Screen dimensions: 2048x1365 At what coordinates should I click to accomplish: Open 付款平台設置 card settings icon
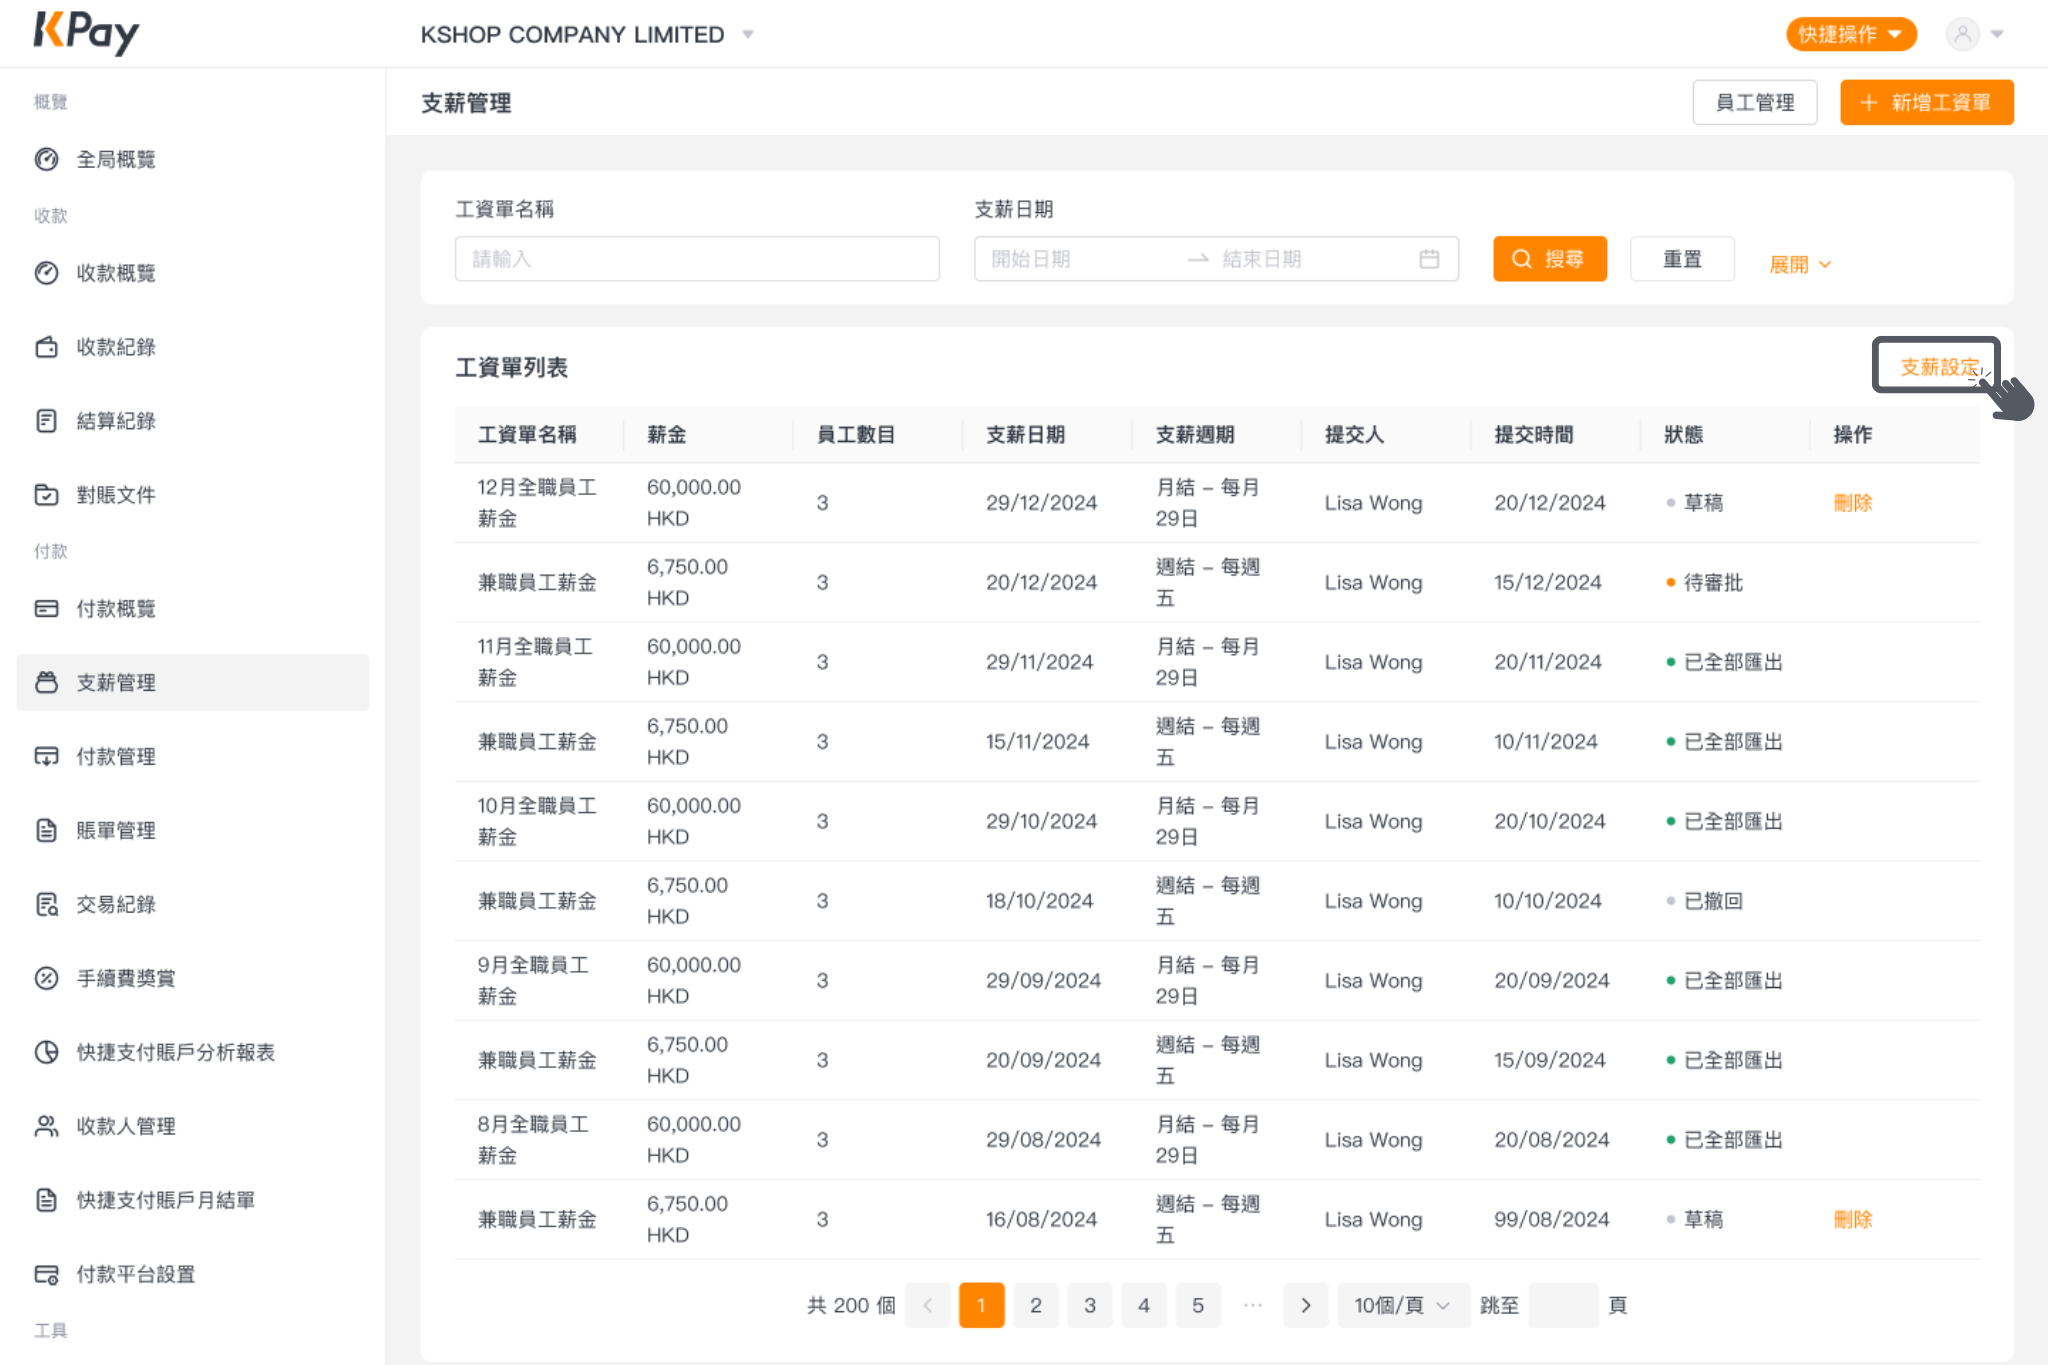46,1275
